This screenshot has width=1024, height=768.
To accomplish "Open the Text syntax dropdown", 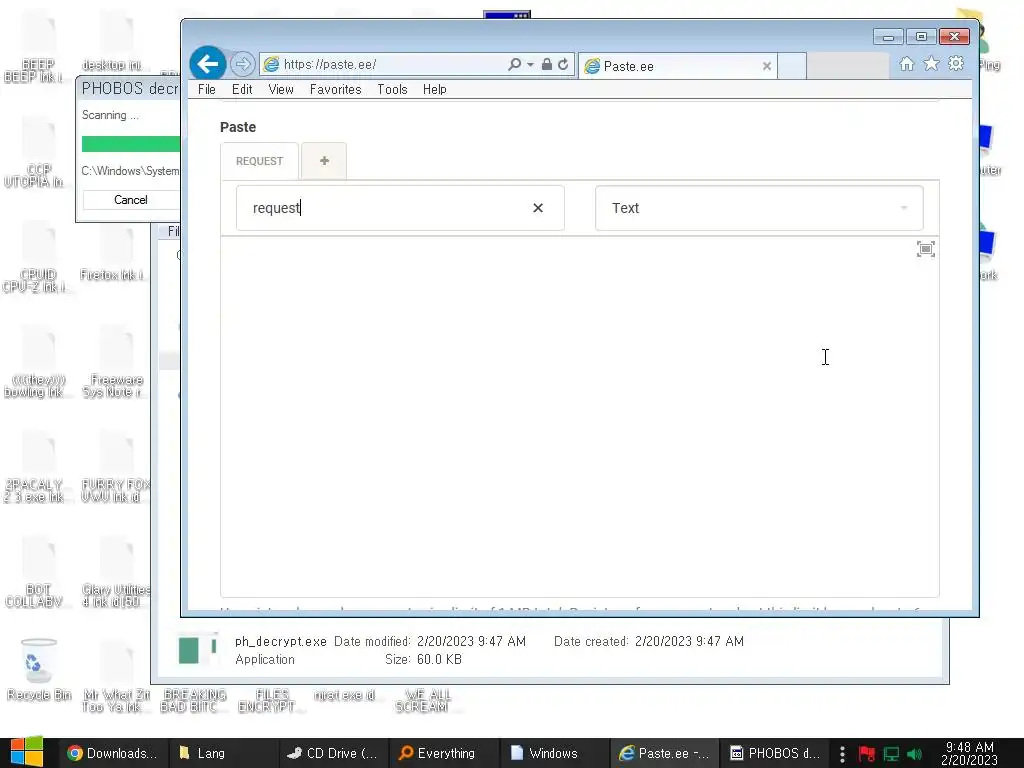I will pos(759,208).
